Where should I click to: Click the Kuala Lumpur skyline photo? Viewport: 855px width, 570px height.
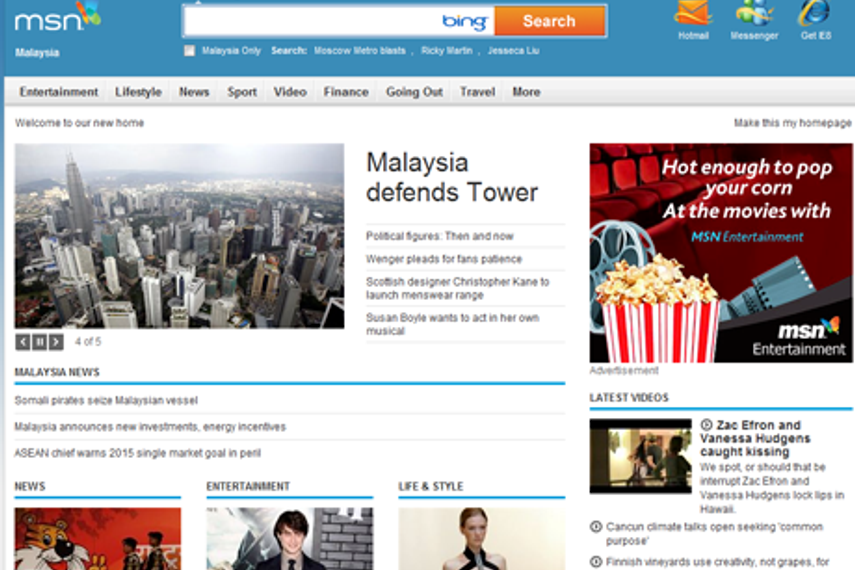179,236
